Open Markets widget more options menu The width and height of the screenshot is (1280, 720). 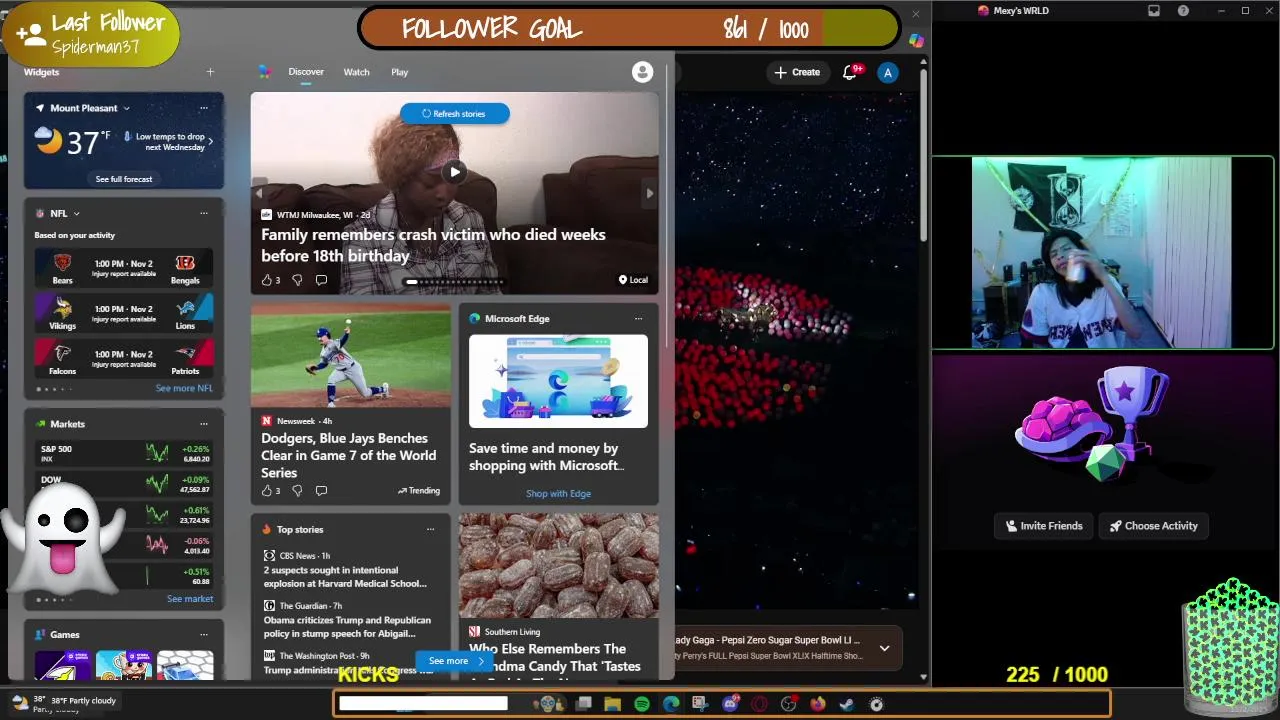point(204,424)
